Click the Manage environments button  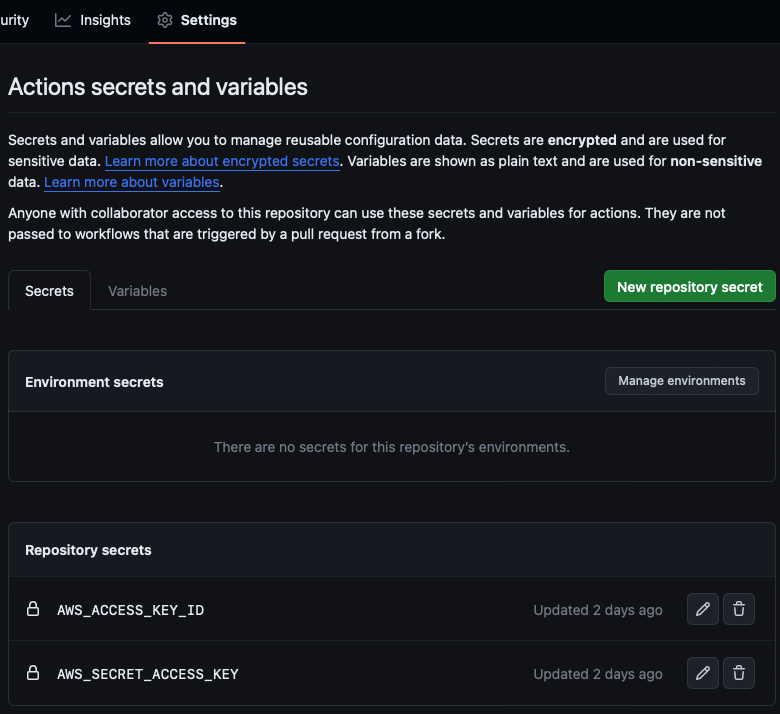pyautogui.click(x=681, y=381)
